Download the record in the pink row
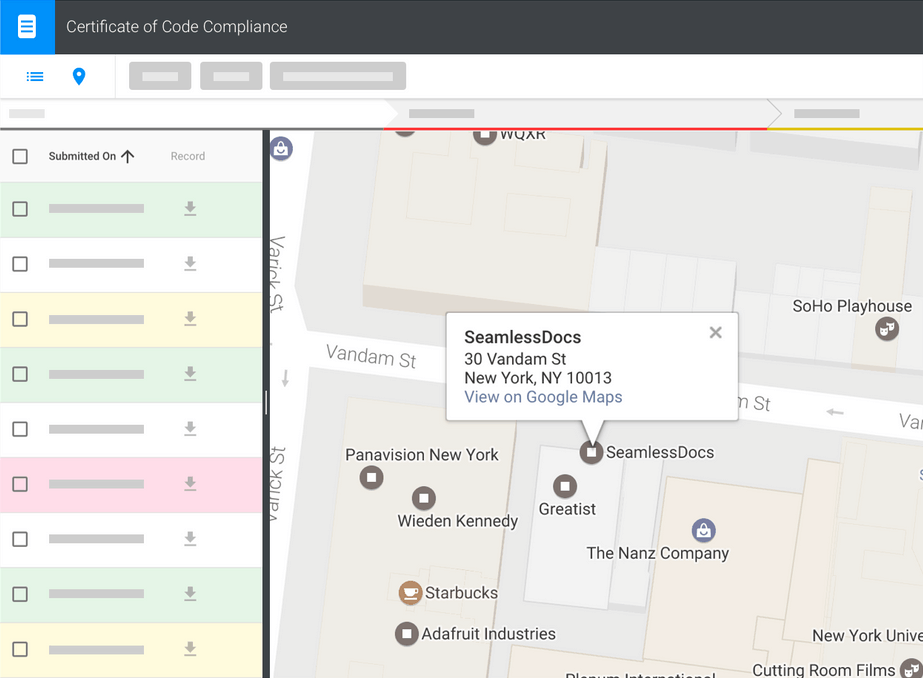The width and height of the screenshot is (923, 678). coord(190,484)
